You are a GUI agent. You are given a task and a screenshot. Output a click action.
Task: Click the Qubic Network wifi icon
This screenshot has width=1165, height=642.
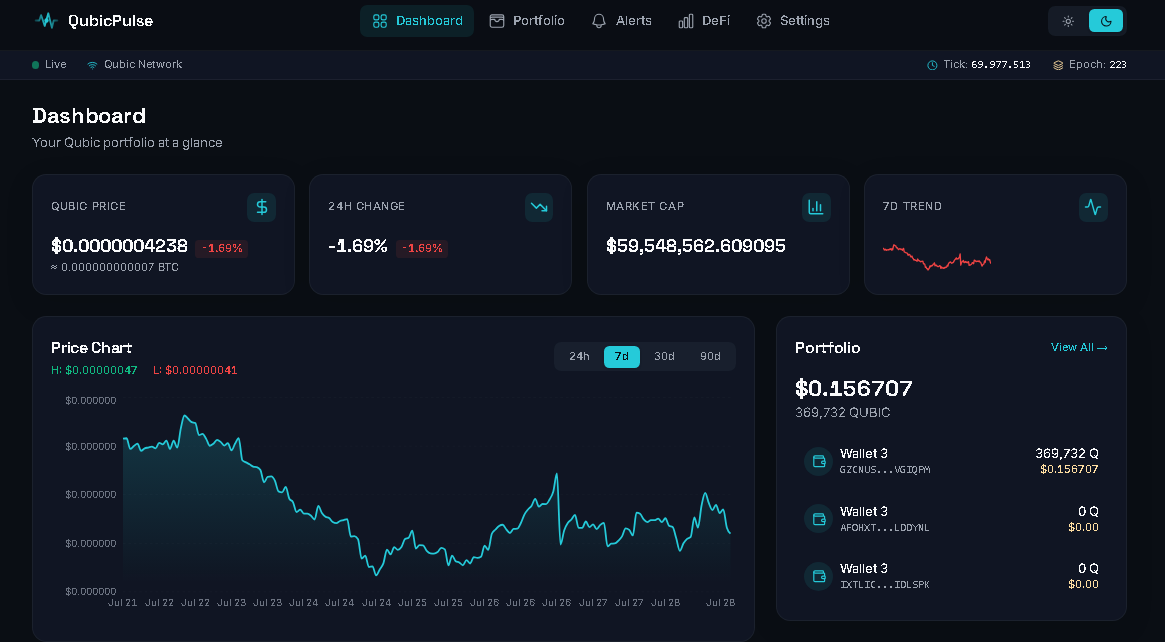pos(92,65)
